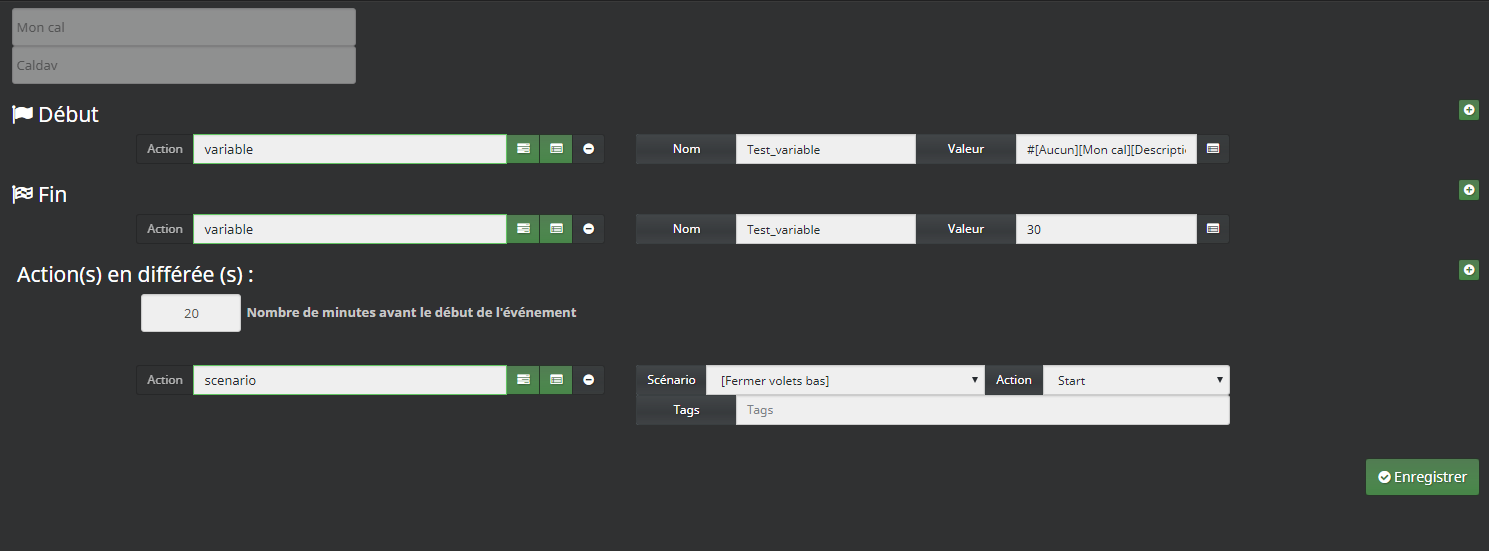Open the Action dropdown showing Start

(x=1136, y=380)
